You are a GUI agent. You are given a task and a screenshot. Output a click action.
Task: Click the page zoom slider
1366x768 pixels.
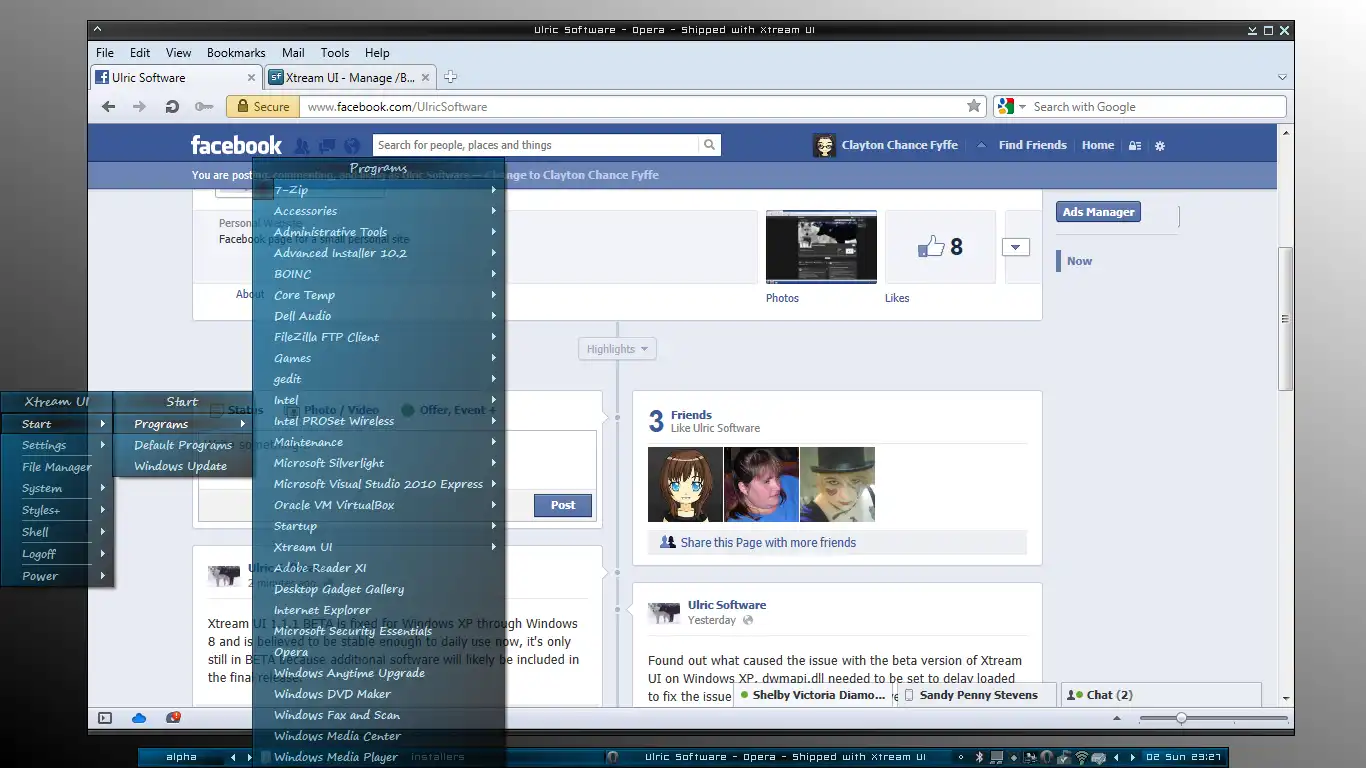pyautogui.click(x=1213, y=718)
